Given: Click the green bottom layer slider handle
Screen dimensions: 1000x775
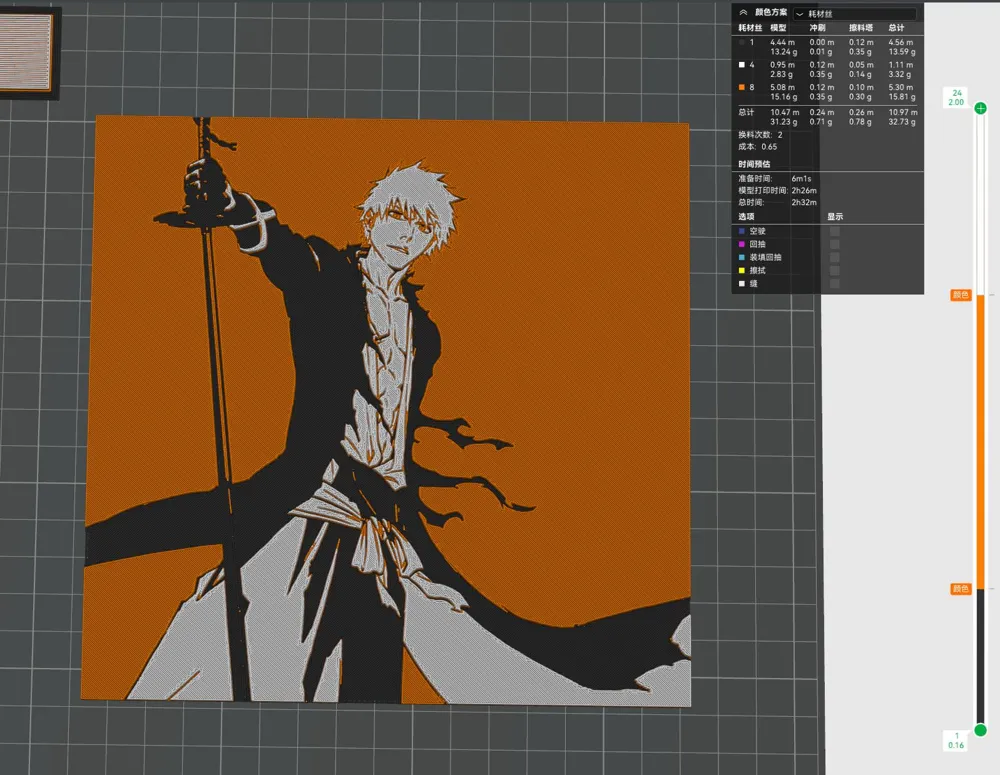Looking at the screenshot, I should [x=981, y=730].
